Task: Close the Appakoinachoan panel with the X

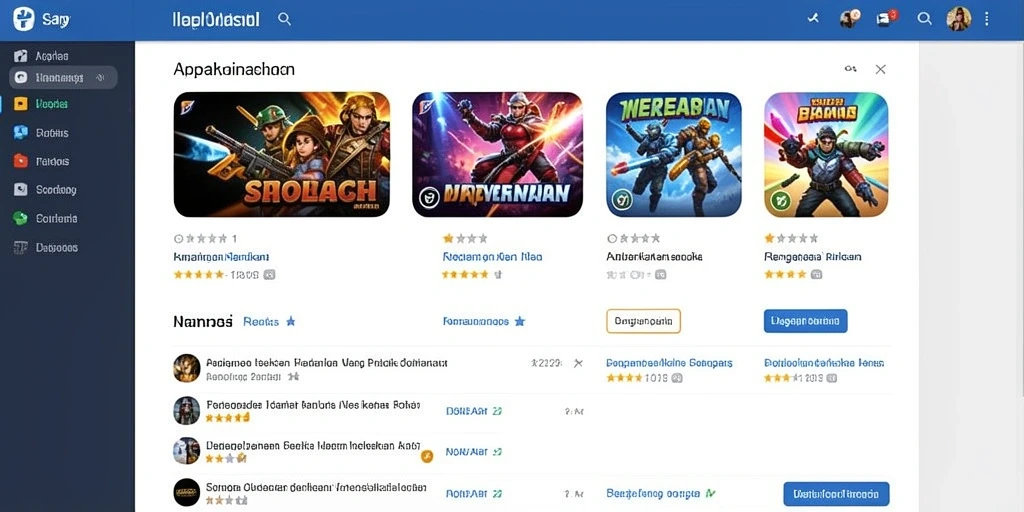Action: point(880,69)
